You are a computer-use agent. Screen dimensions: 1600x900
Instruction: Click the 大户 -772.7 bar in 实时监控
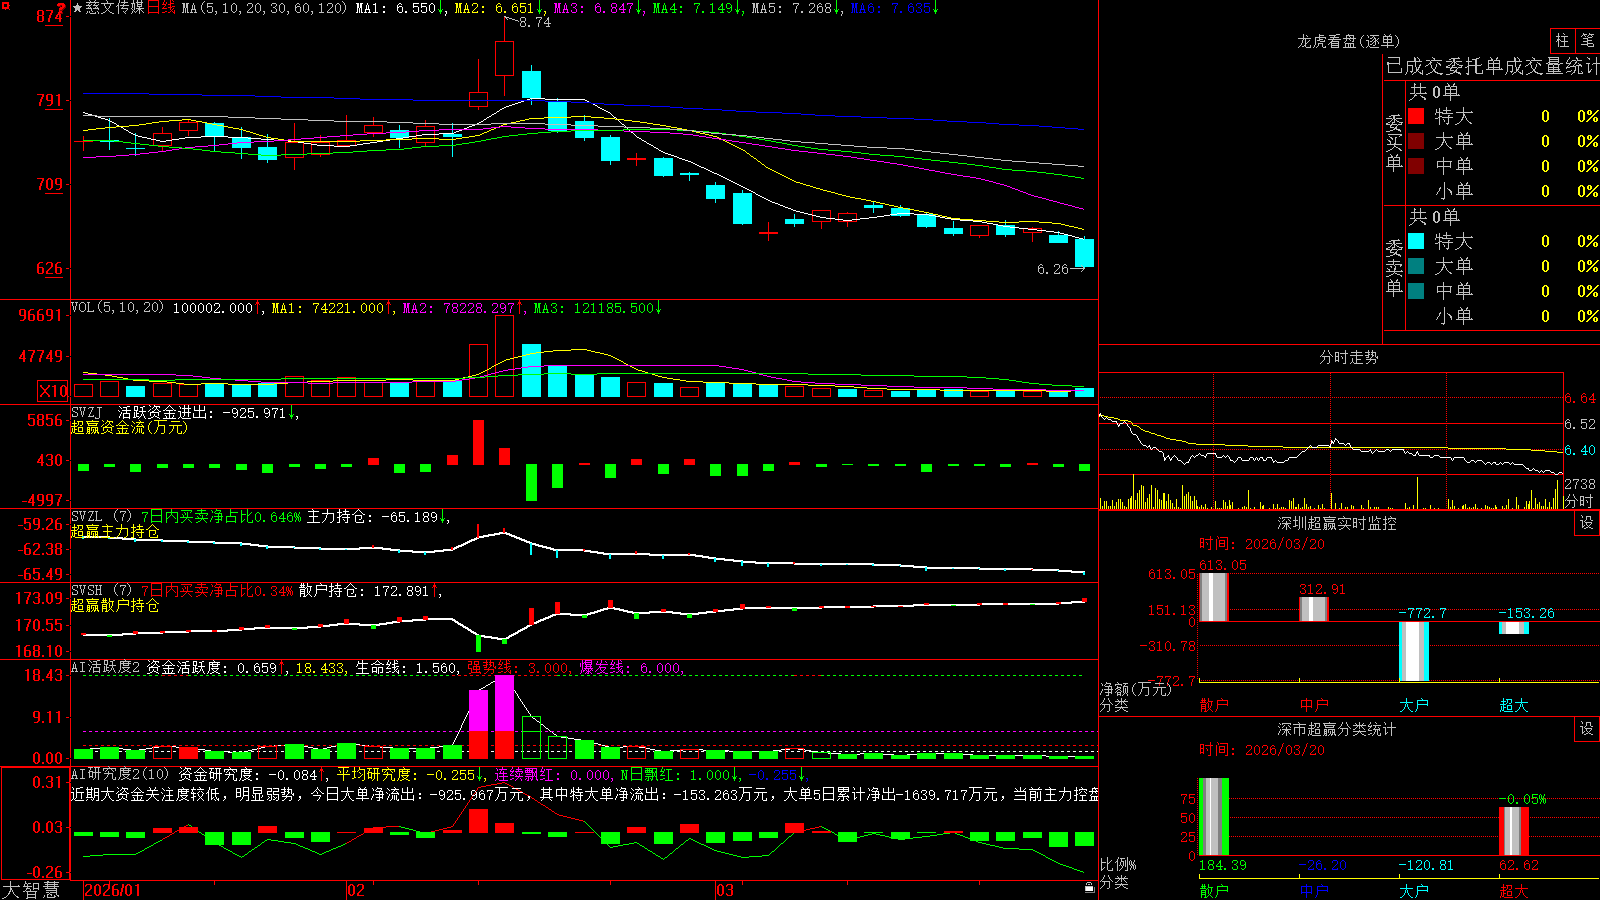coord(1414,651)
